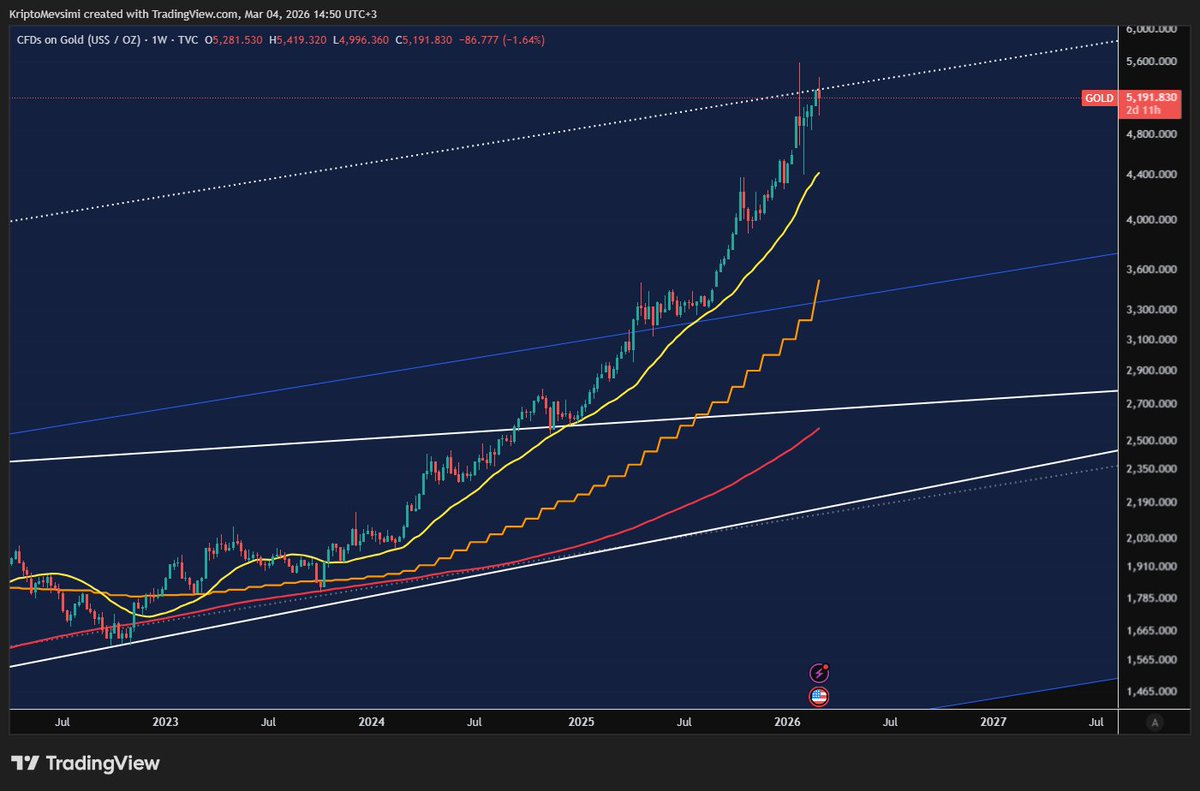1200x791 pixels.
Task: Click the 2027 label on time axis
Action: click(994, 721)
